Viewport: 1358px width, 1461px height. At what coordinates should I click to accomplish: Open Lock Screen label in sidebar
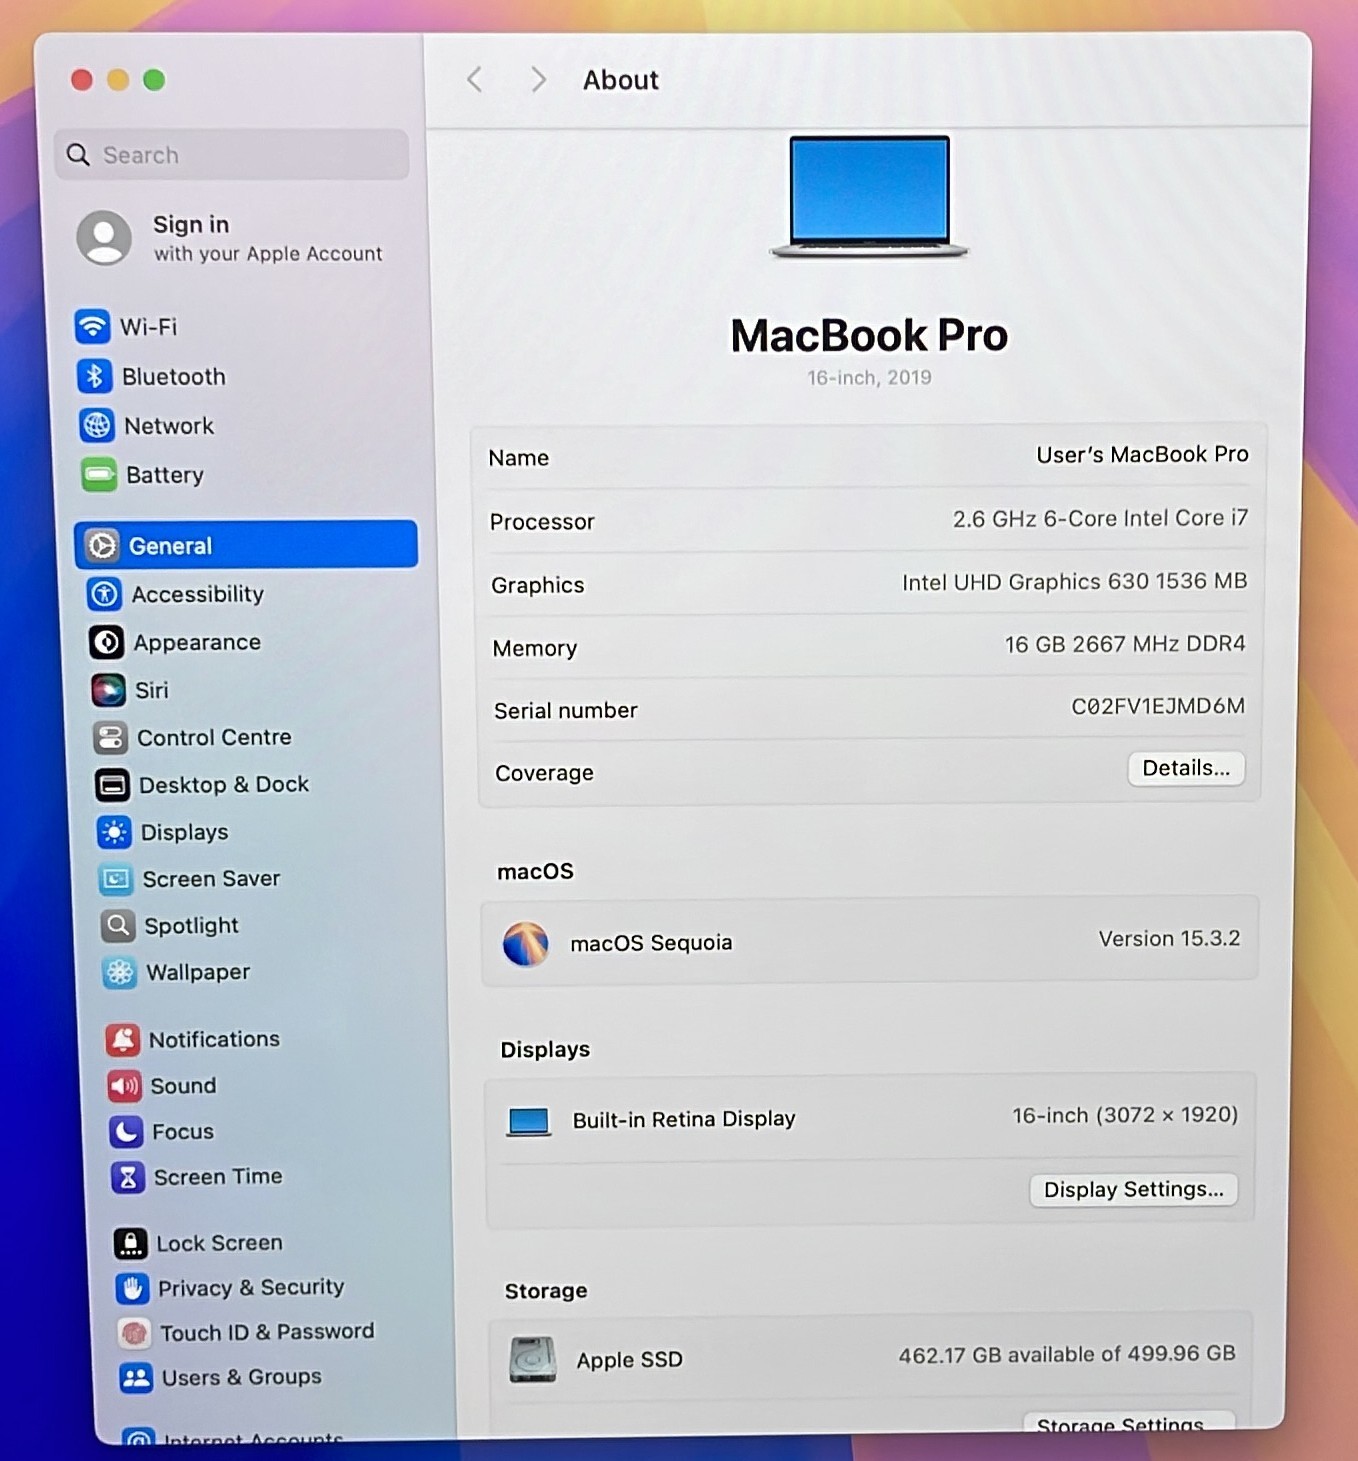point(220,1243)
